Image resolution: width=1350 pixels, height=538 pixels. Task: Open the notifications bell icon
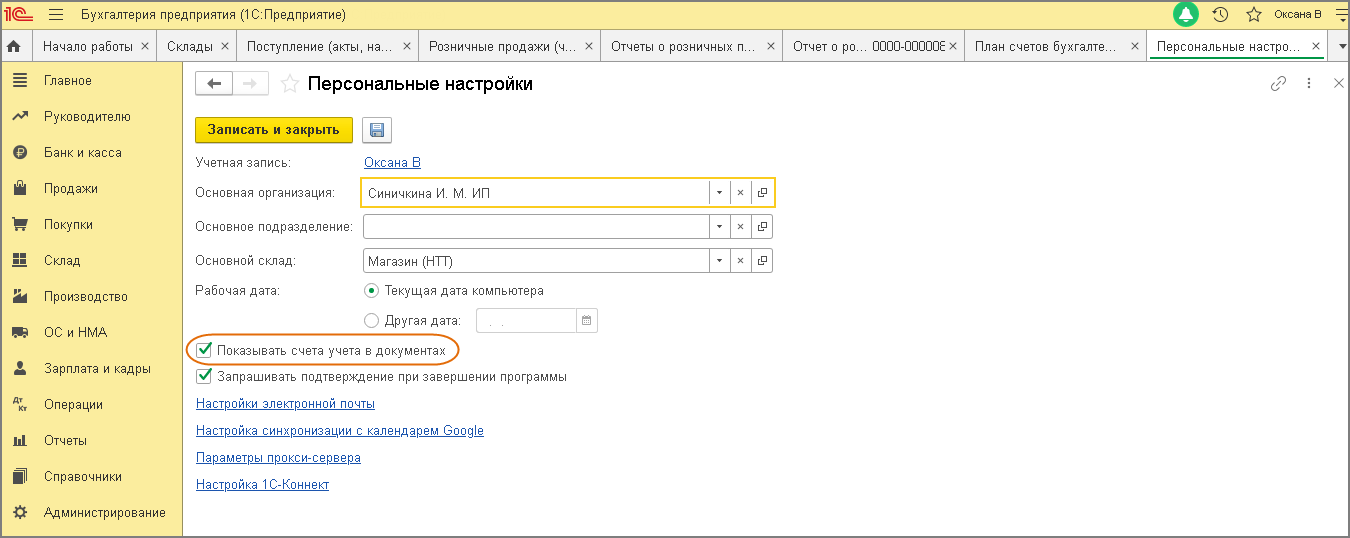pyautogui.click(x=1186, y=15)
